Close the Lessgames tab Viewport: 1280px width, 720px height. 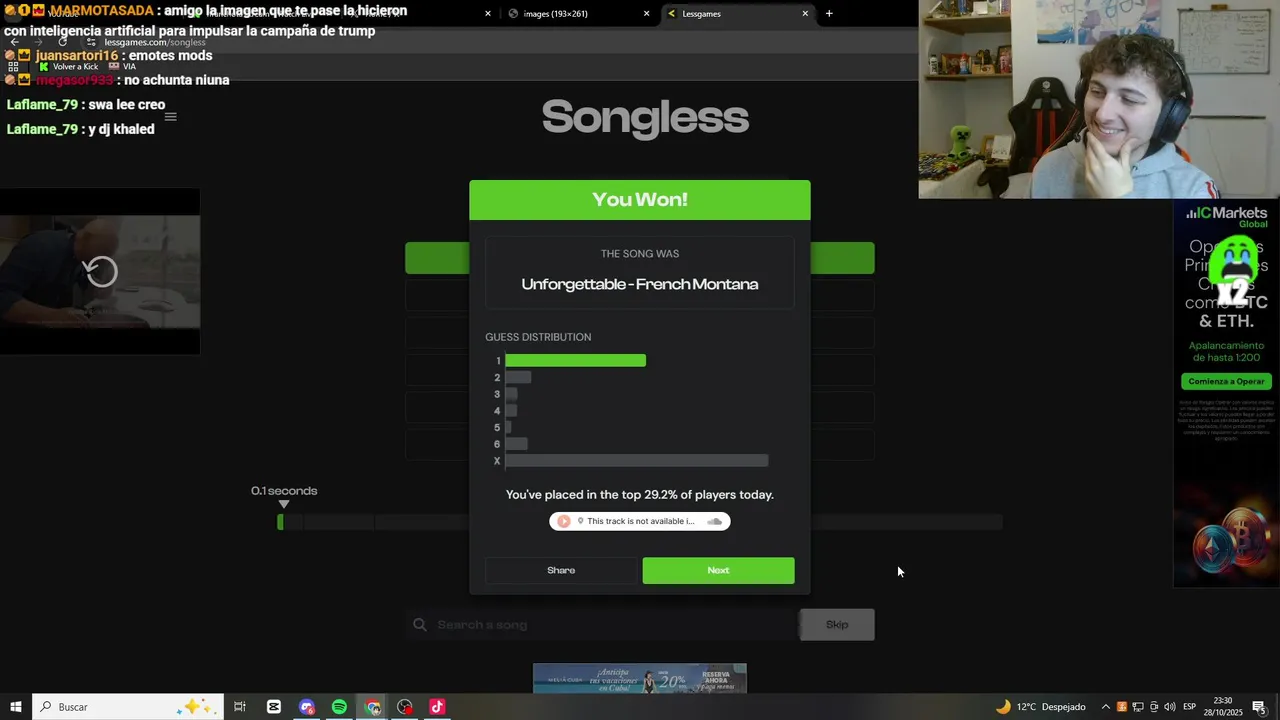tap(805, 14)
